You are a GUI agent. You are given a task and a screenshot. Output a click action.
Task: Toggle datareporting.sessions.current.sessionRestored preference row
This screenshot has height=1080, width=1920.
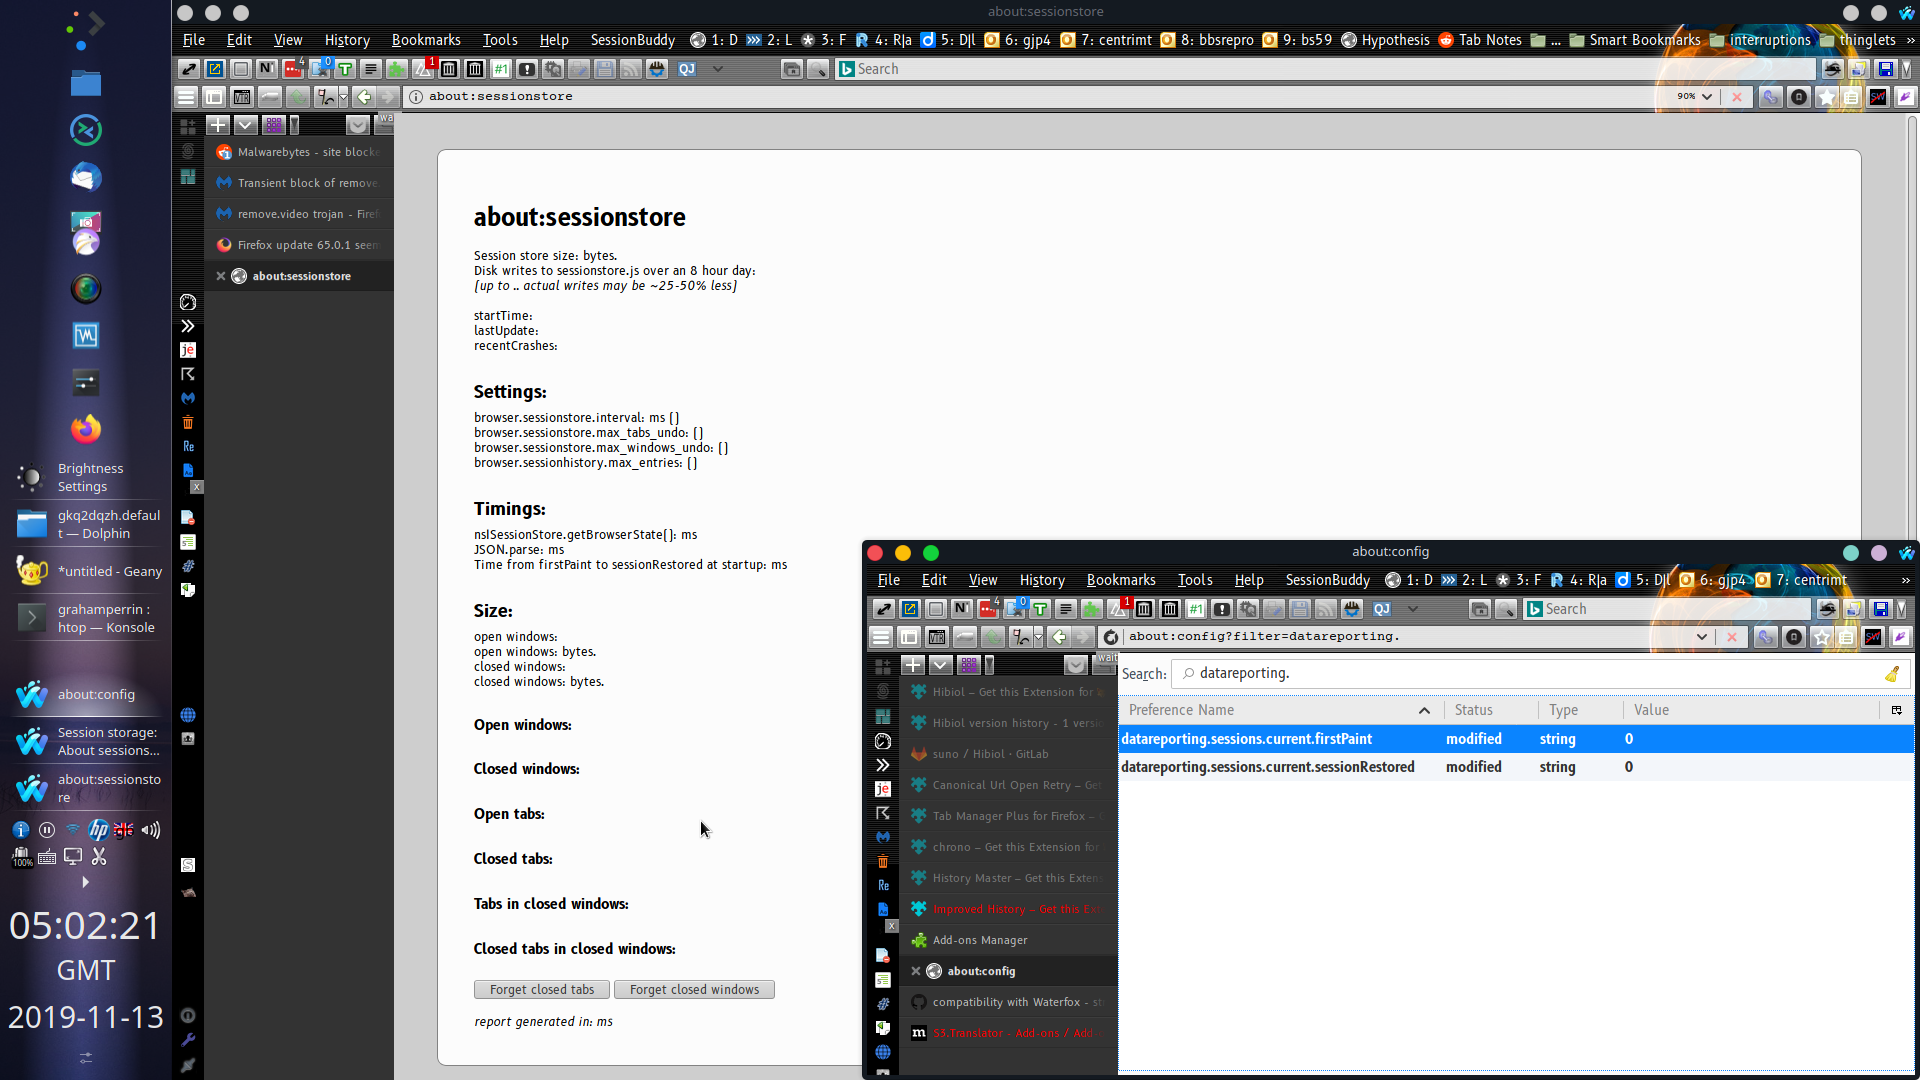coord(1268,767)
